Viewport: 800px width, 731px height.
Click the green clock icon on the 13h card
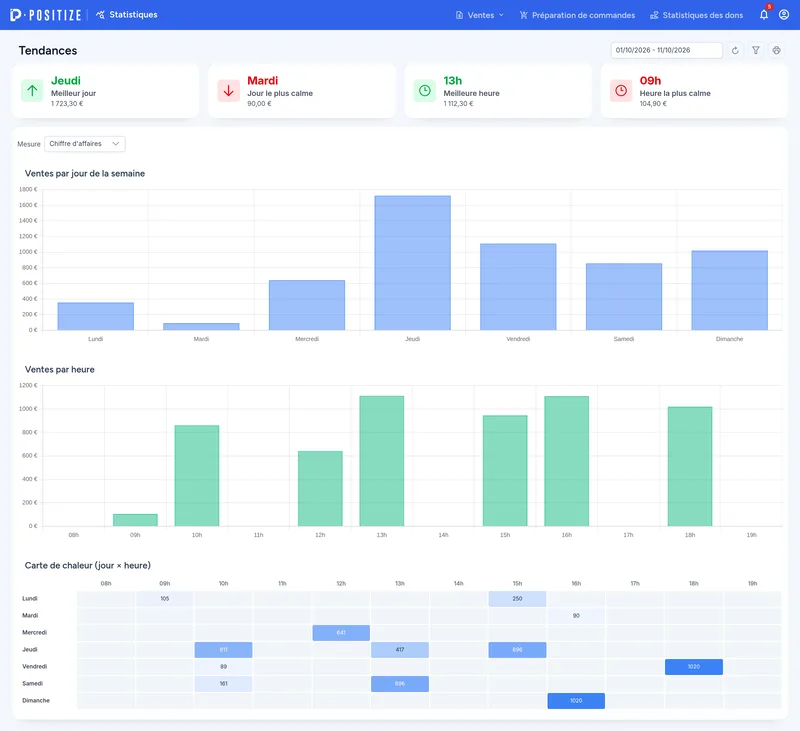click(x=424, y=91)
